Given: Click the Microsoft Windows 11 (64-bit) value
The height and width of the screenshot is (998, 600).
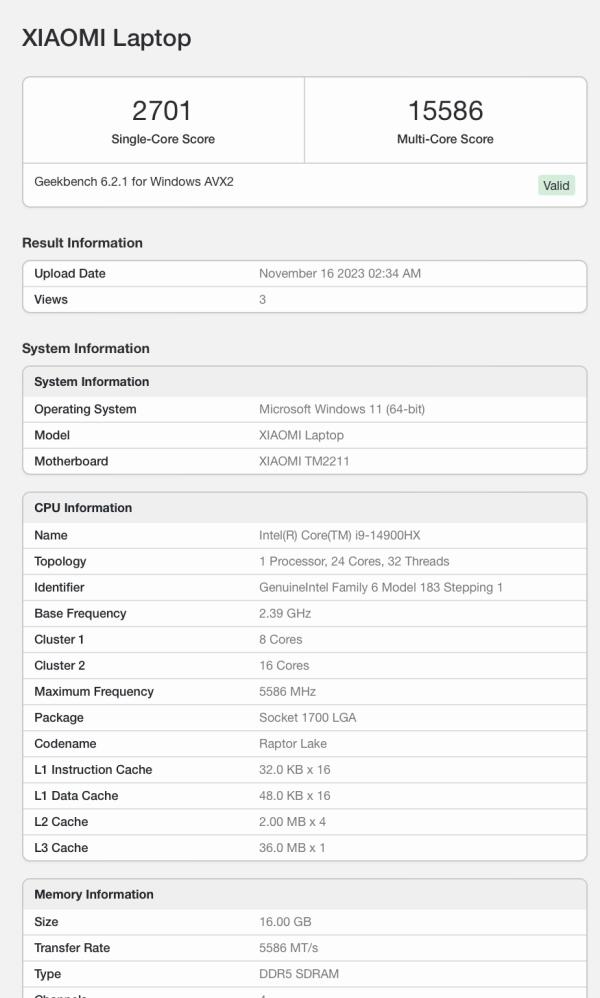Looking at the screenshot, I should click(341, 409).
